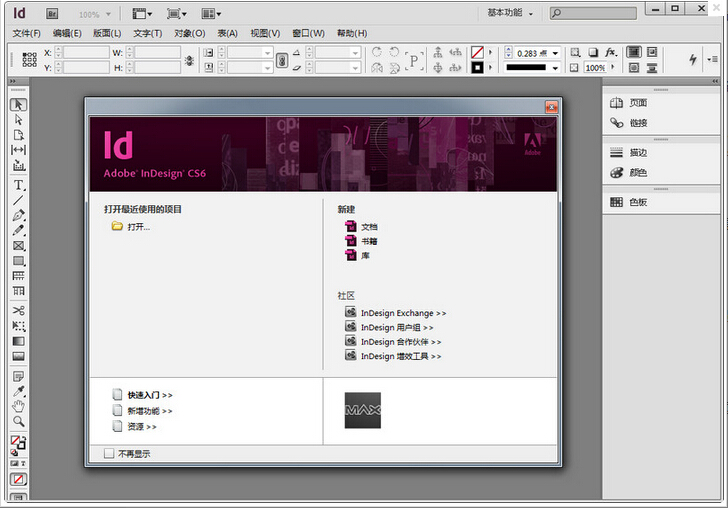Viewport: 728px width, 508px height.
Task: Open the InDesign Exchange link
Action: coord(403,313)
